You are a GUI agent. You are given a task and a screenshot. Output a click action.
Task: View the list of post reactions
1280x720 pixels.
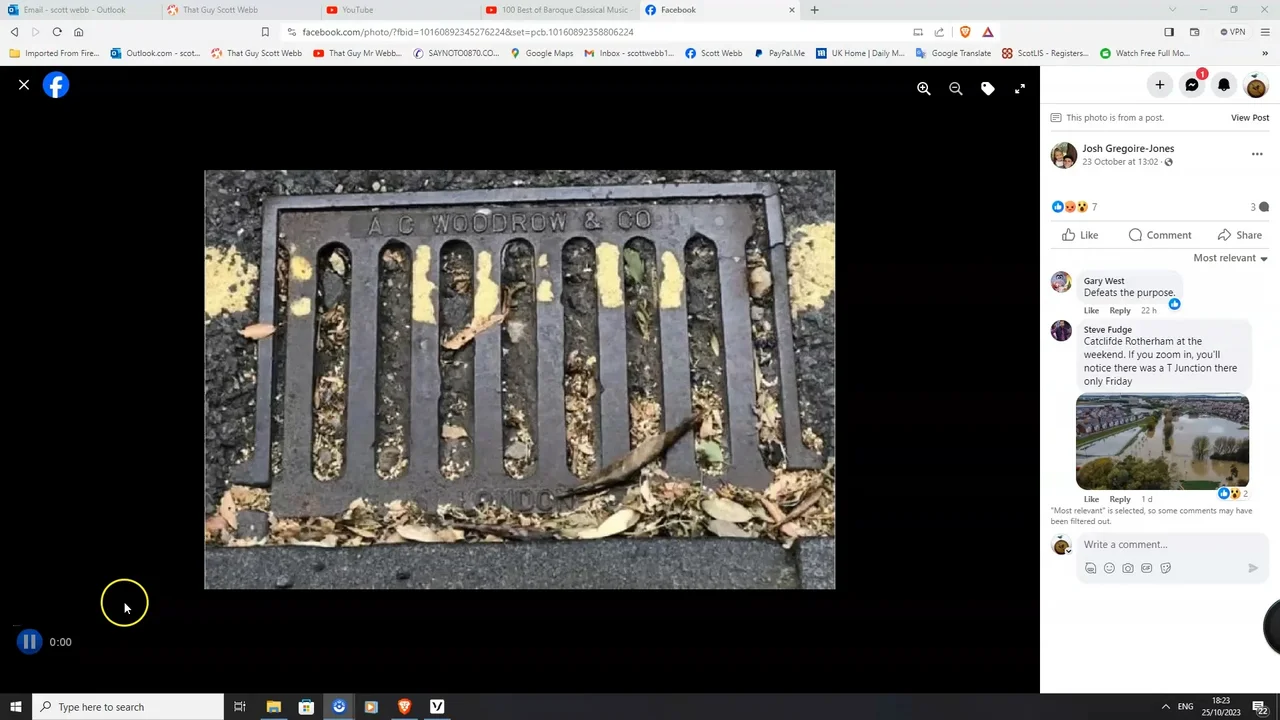[x=1074, y=207]
